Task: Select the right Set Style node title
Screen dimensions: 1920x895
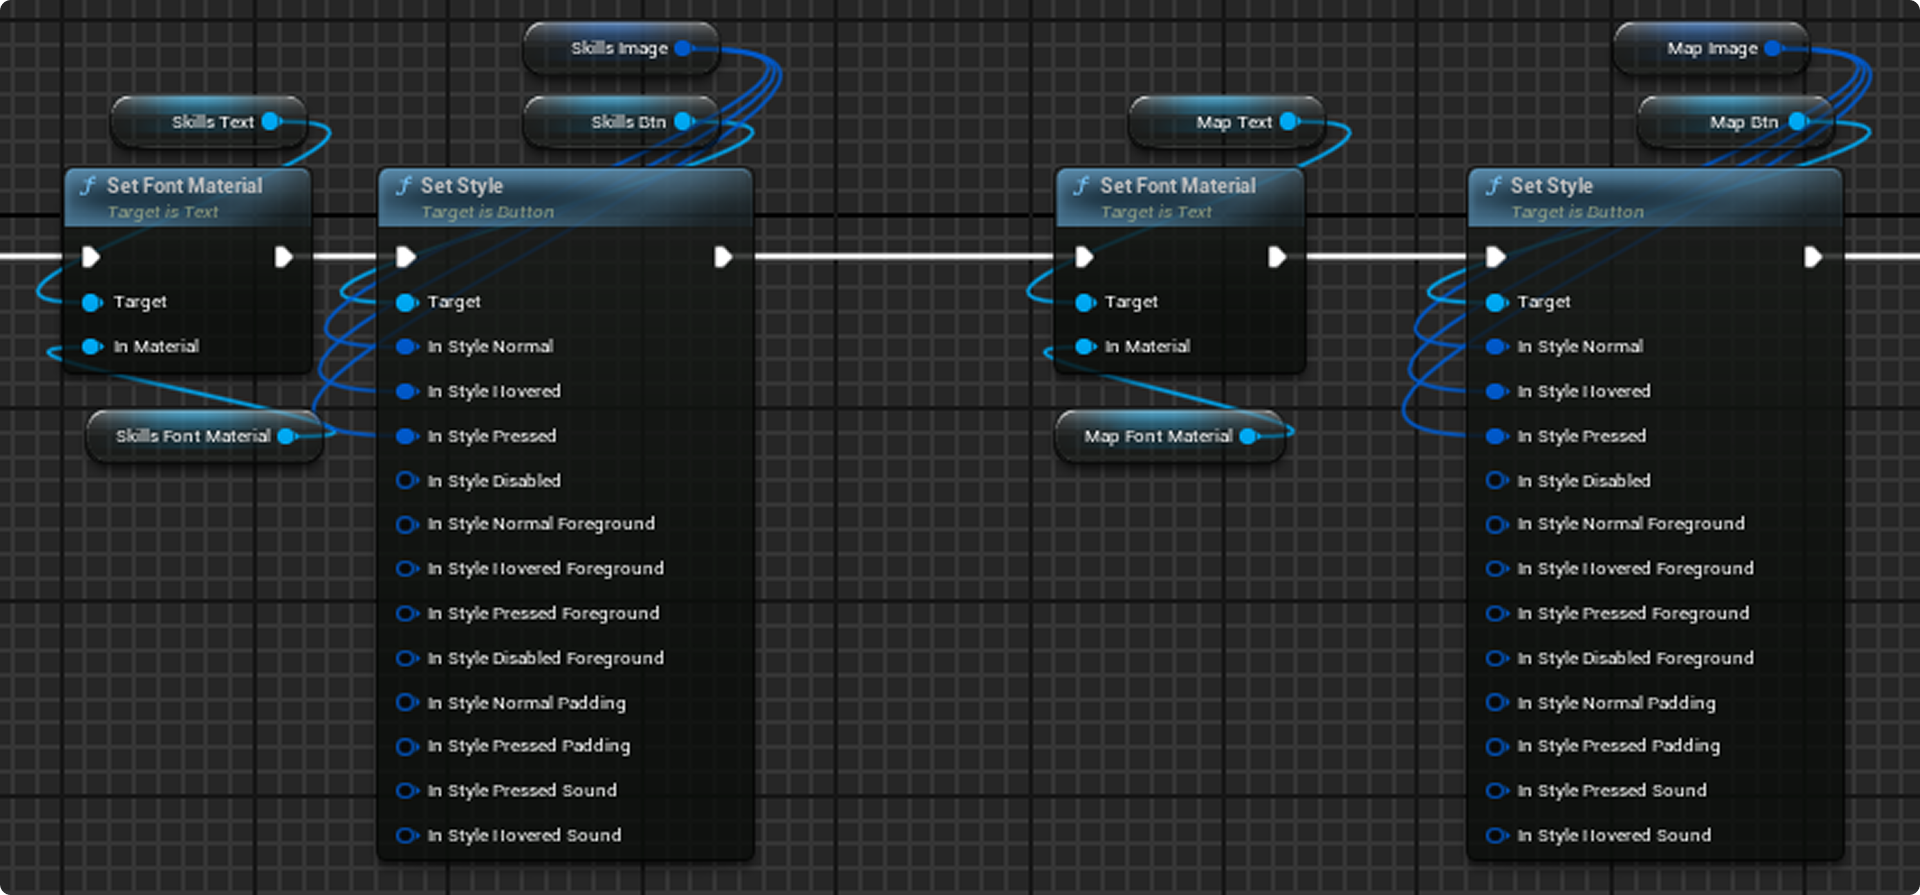Action: (x=1551, y=186)
